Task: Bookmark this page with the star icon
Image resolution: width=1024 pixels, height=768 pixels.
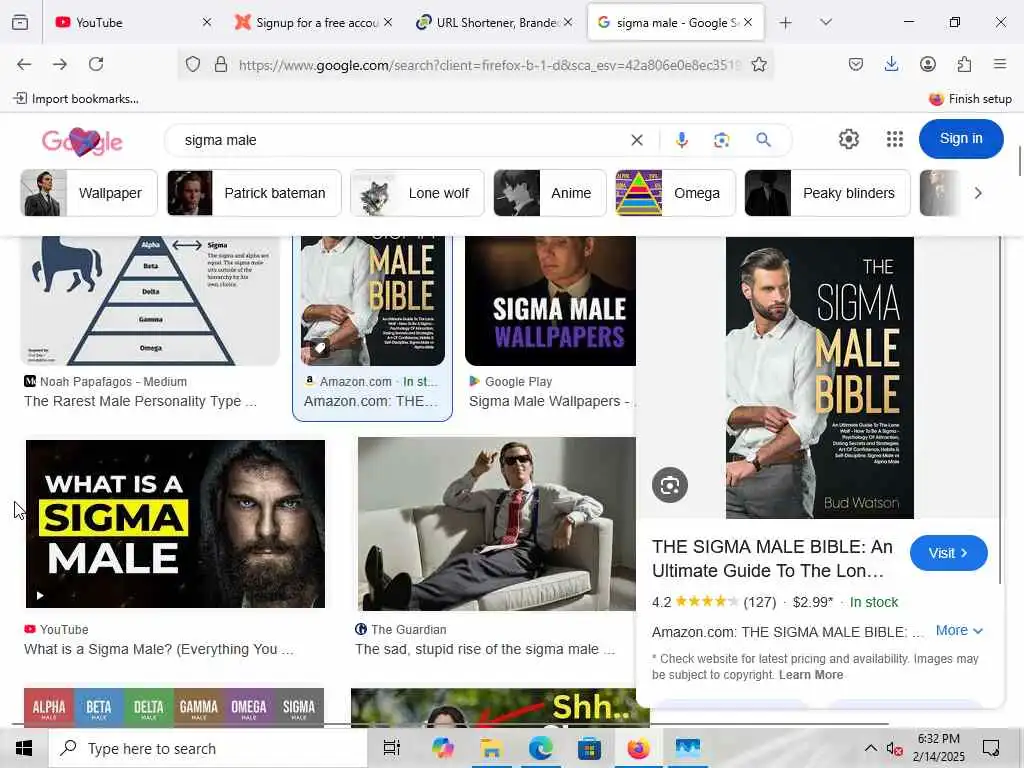Action: (759, 64)
